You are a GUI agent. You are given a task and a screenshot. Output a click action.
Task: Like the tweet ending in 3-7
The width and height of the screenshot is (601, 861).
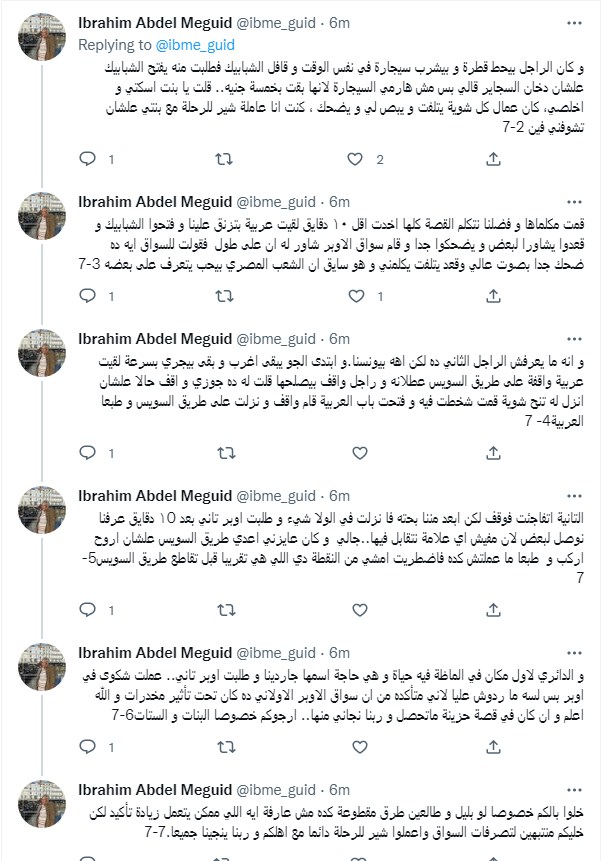358,295
